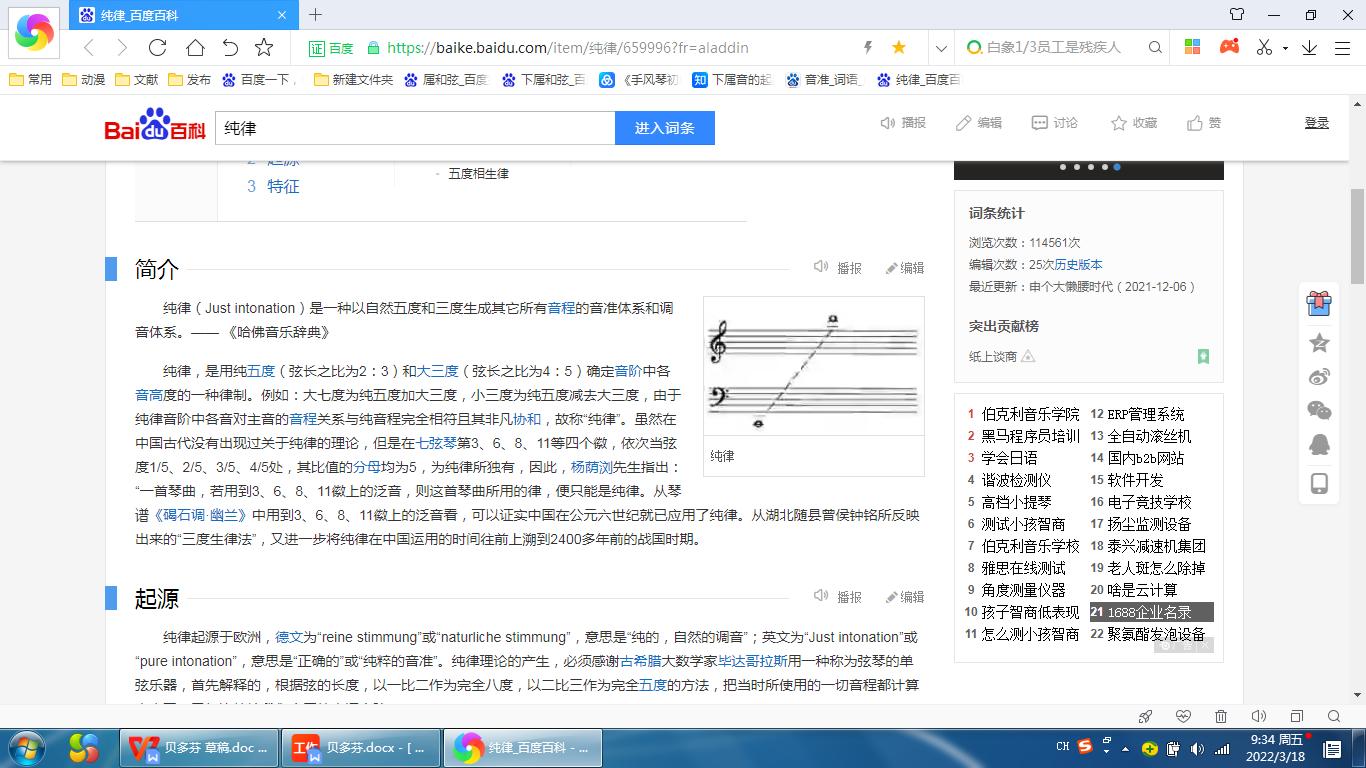Image resolution: width=1366 pixels, height=768 pixels.
Task: Reload the page with refresh icon
Action: [157, 47]
